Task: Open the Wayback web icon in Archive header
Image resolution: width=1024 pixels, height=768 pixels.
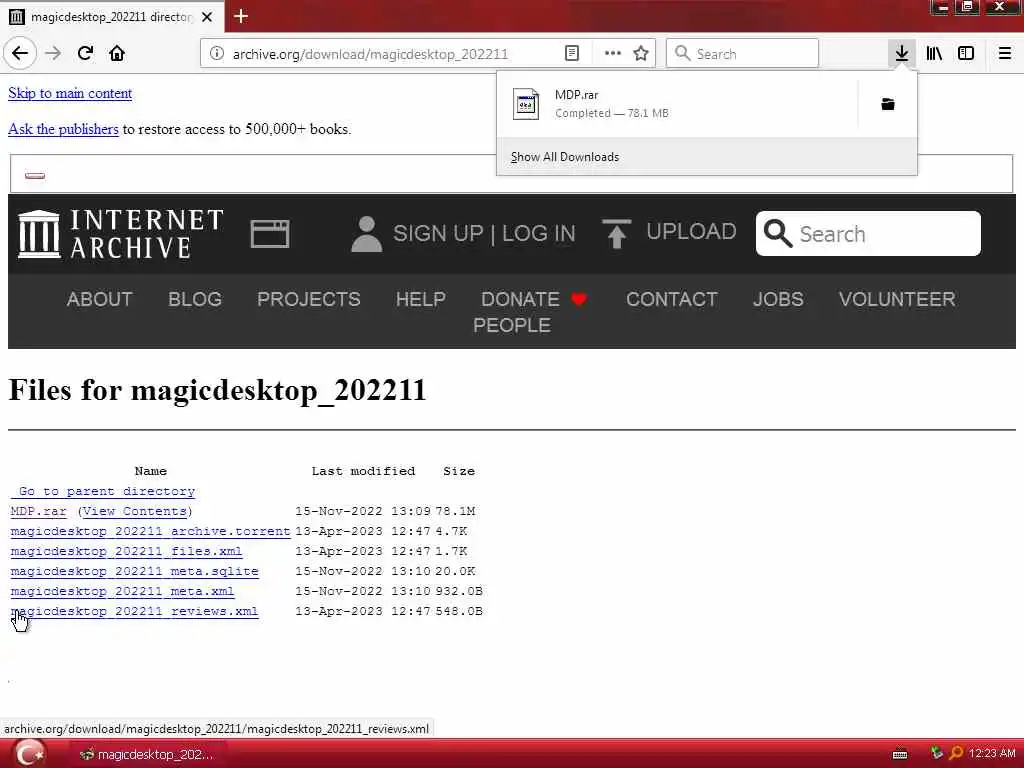Action: click(x=270, y=234)
